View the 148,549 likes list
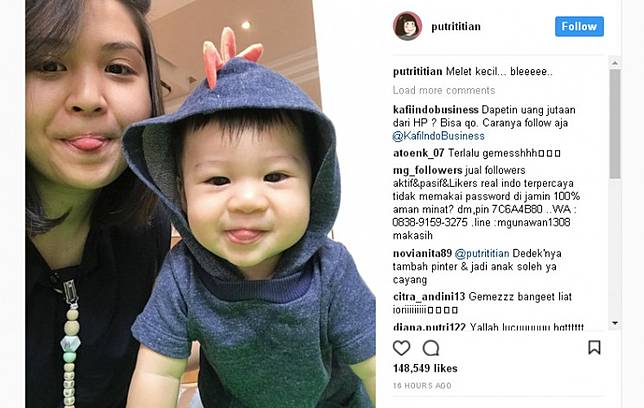The width and height of the screenshot is (644, 408). point(425,368)
